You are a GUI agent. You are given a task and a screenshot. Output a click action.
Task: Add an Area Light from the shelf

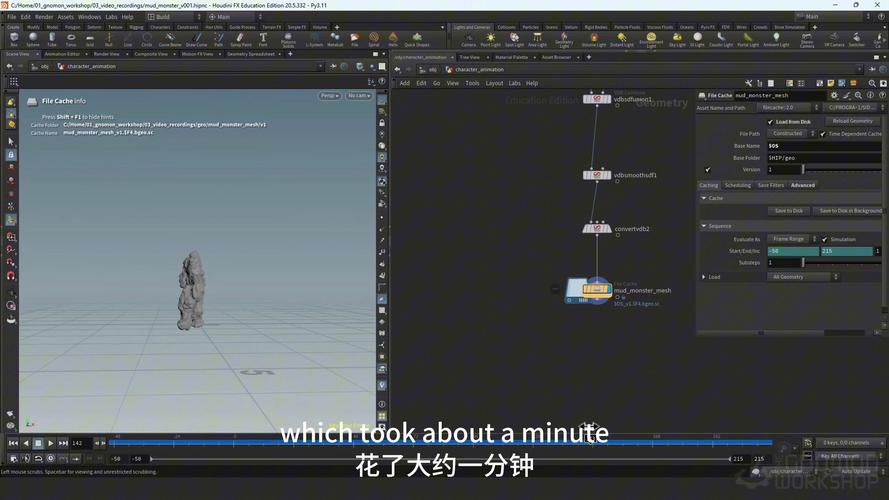click(x=537, y=39)
